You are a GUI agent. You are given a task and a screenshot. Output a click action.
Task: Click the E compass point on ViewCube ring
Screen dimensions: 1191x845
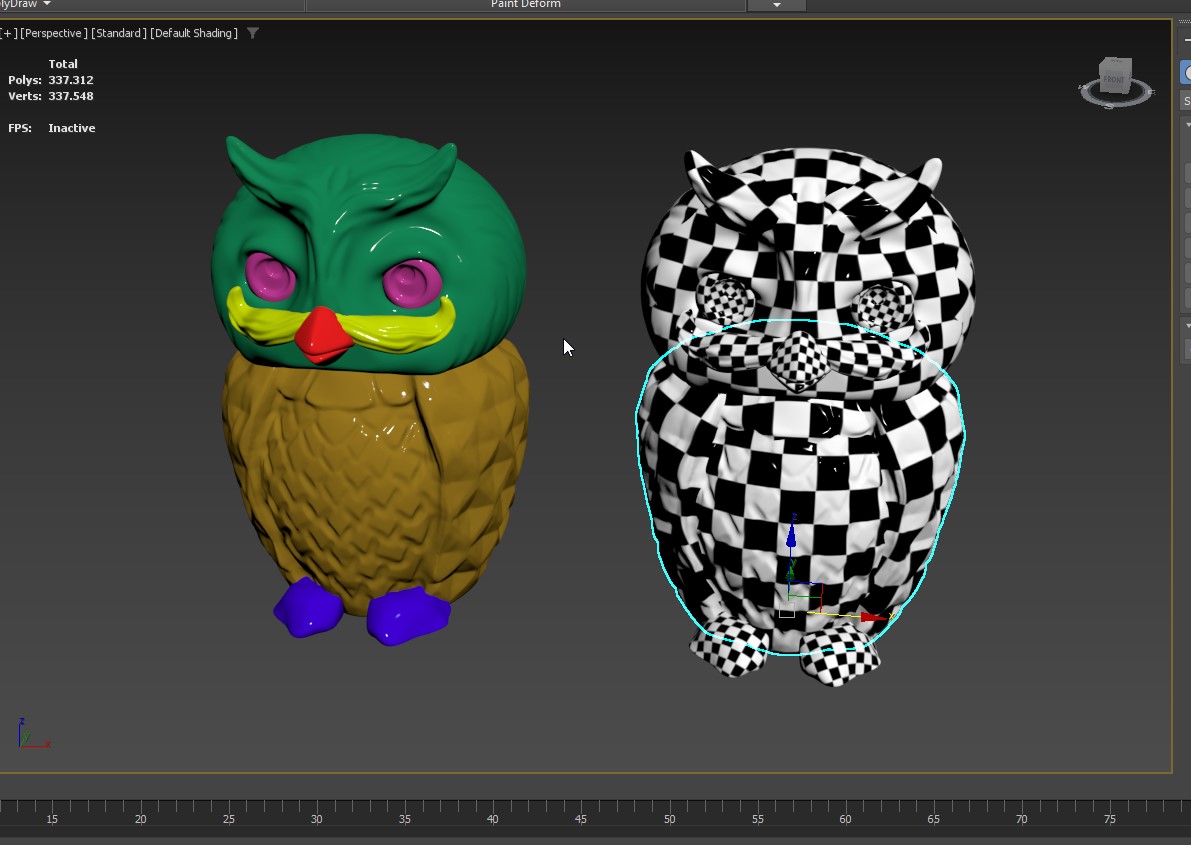(1151, 92)
